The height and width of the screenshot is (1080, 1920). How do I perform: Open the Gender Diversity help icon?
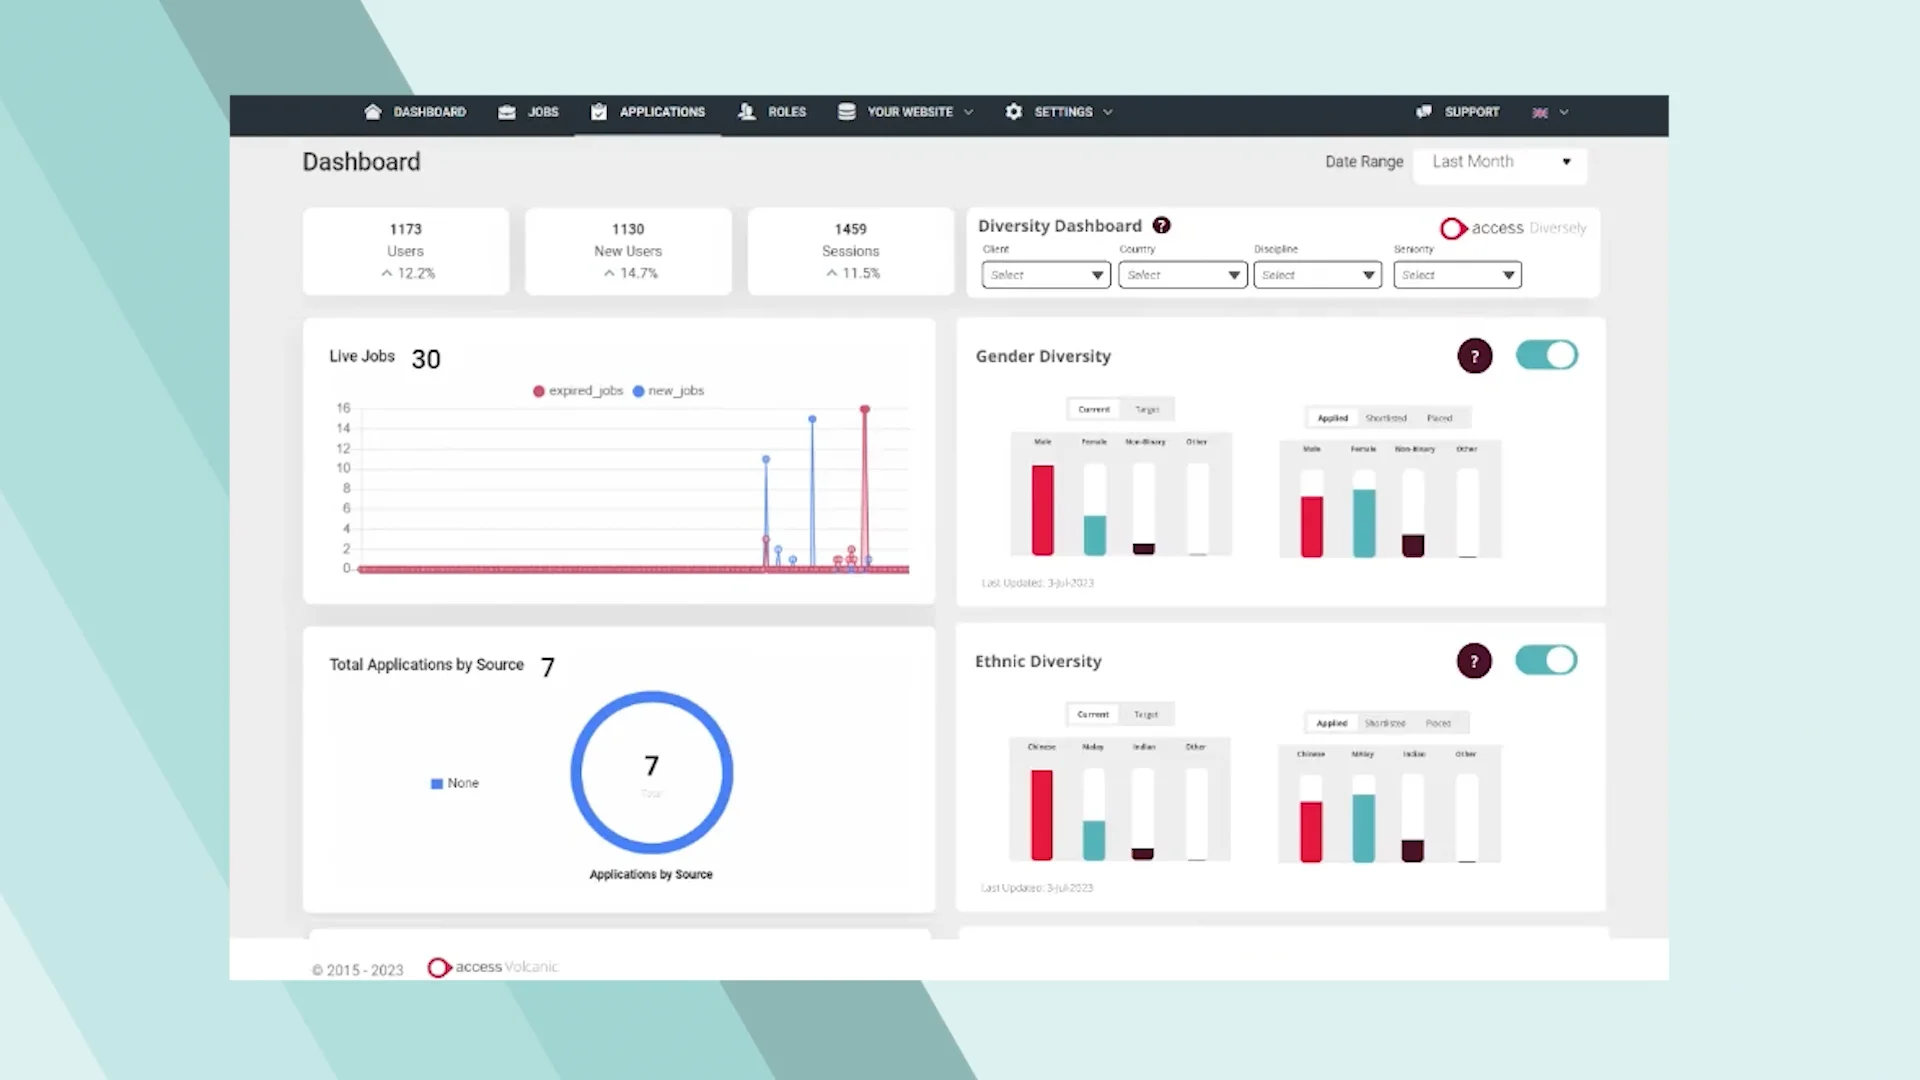pos(1474,356)
